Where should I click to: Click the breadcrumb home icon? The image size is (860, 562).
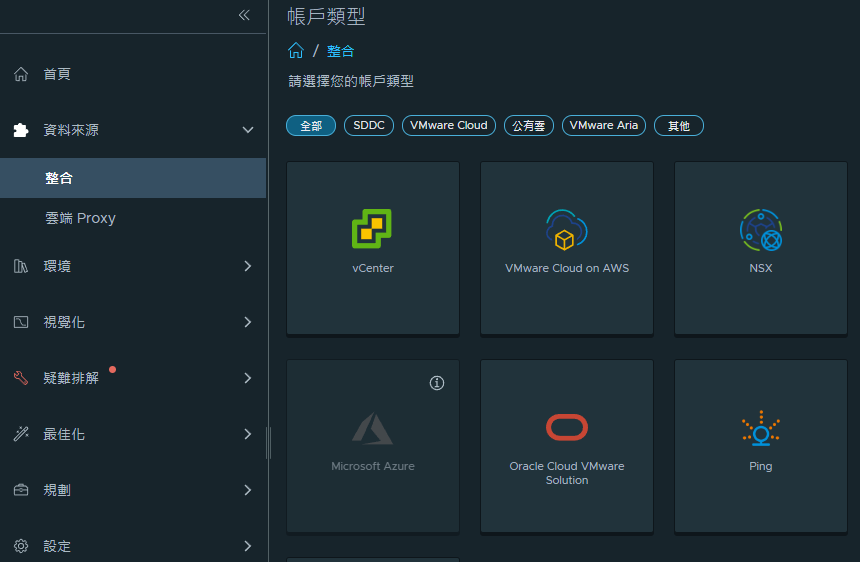coord(296,50)
